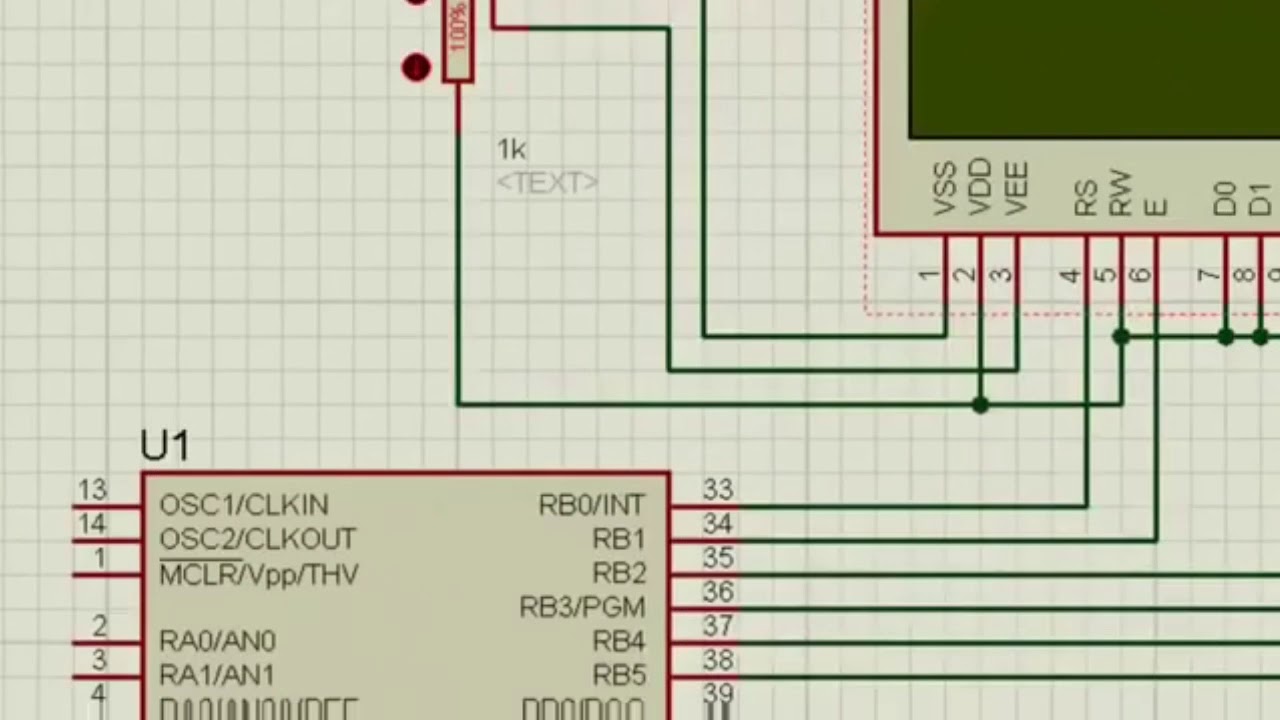1280x720 pixels.
Task: Click the RB2 pin label
Action: pyautogui.click(x=619, y=573)
